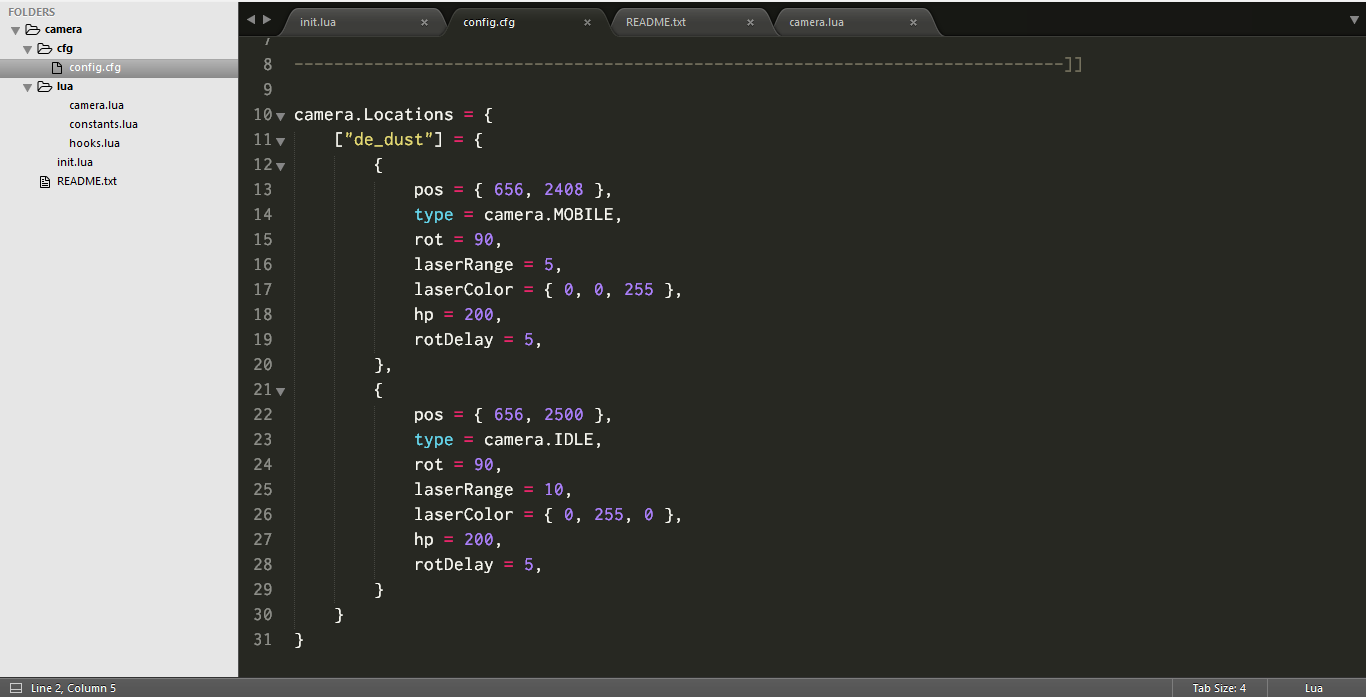1366x697 pixels.
Task: Place cursor on value 2408
Action: pos(564,189)
